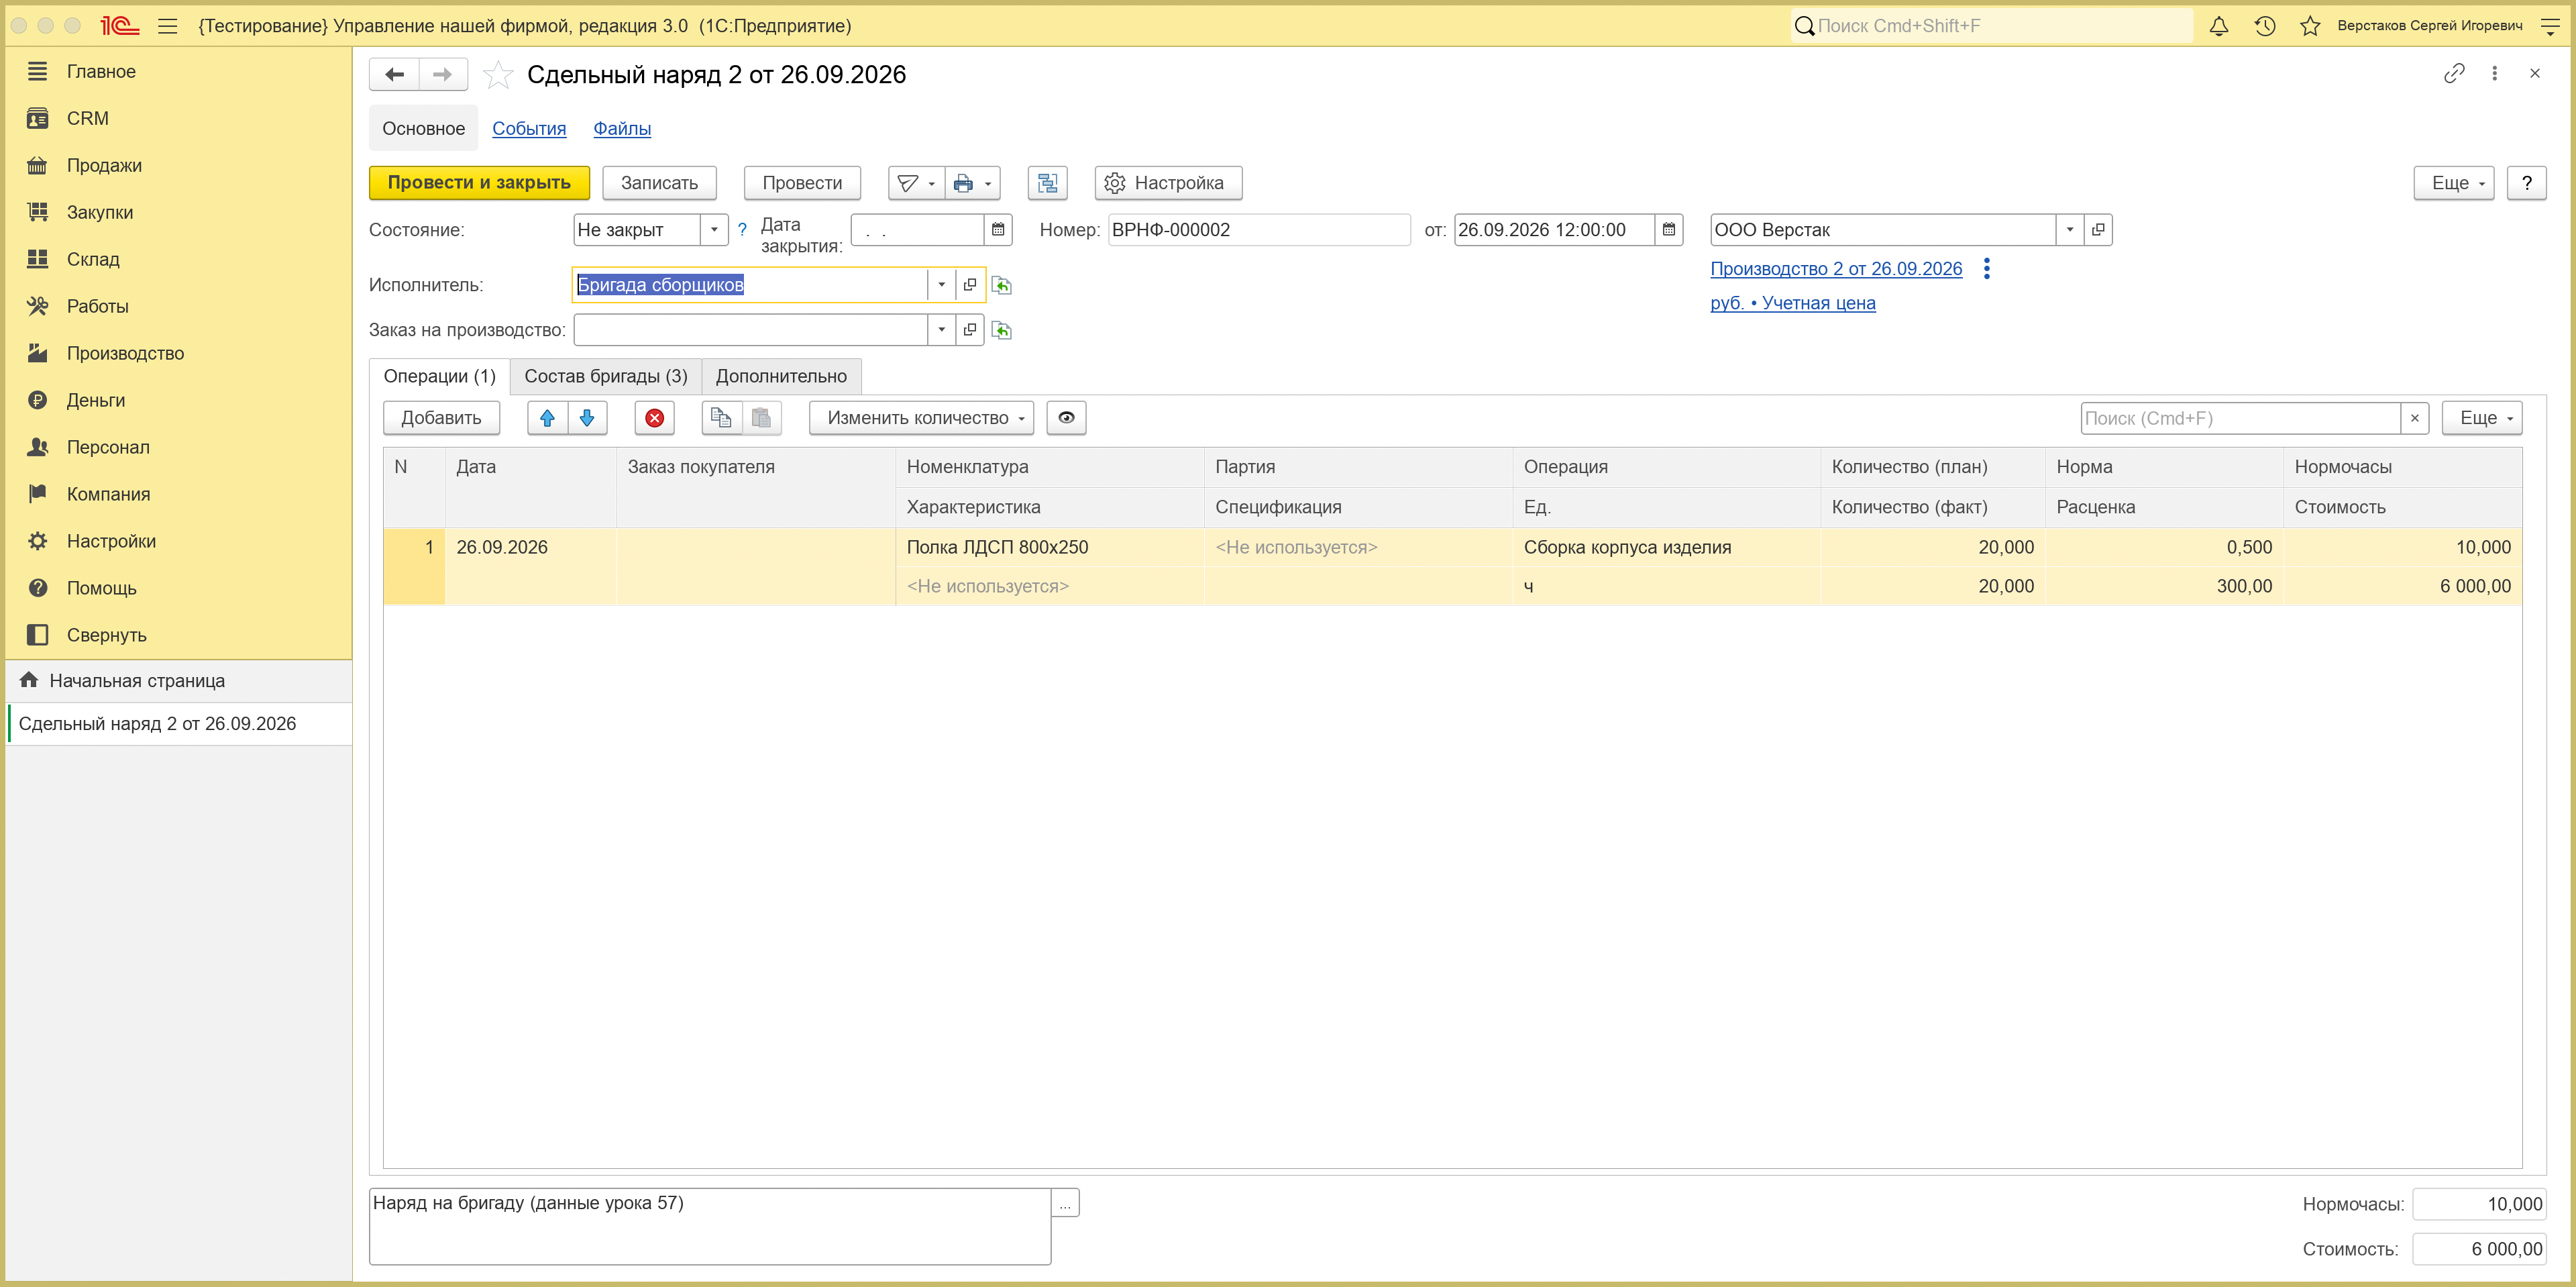2576x1287 pixels.
Task: Open document structure report icon
Action: pyautogui.click(x=1047, y=183)
